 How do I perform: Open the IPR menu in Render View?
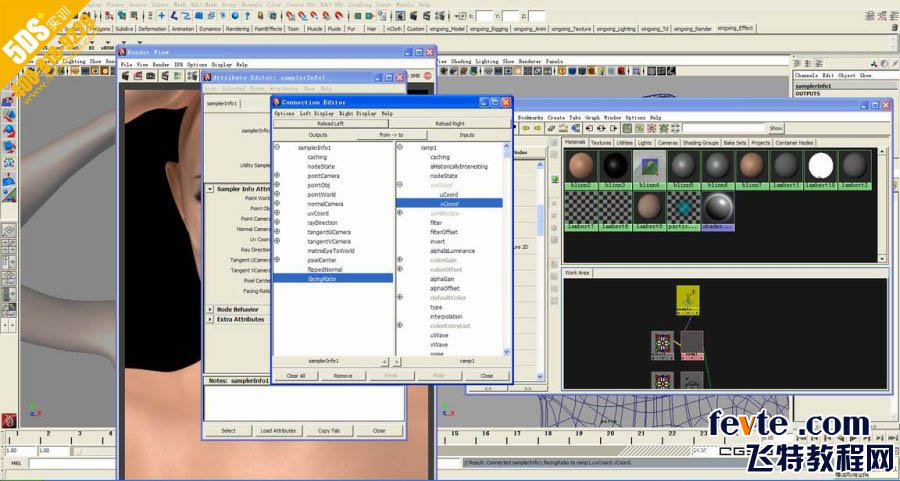click(179, 65)
